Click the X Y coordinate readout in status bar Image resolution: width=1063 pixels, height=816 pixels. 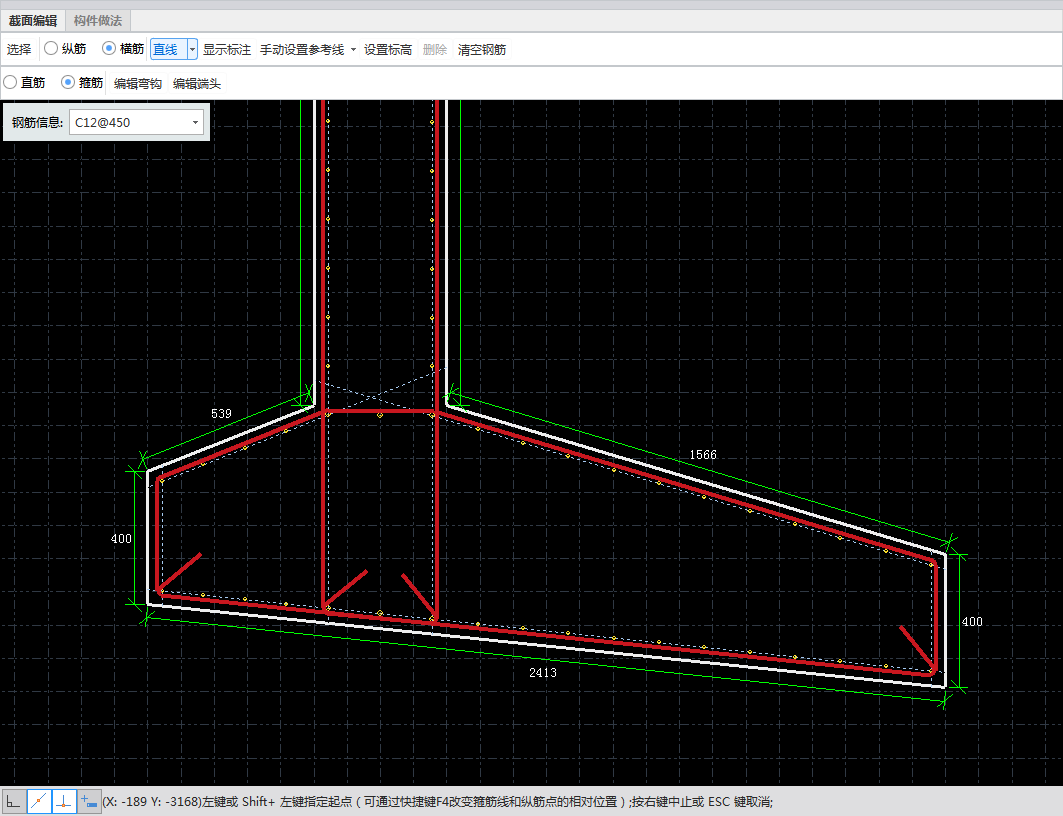pyautogui.click(x=151, y=802)
